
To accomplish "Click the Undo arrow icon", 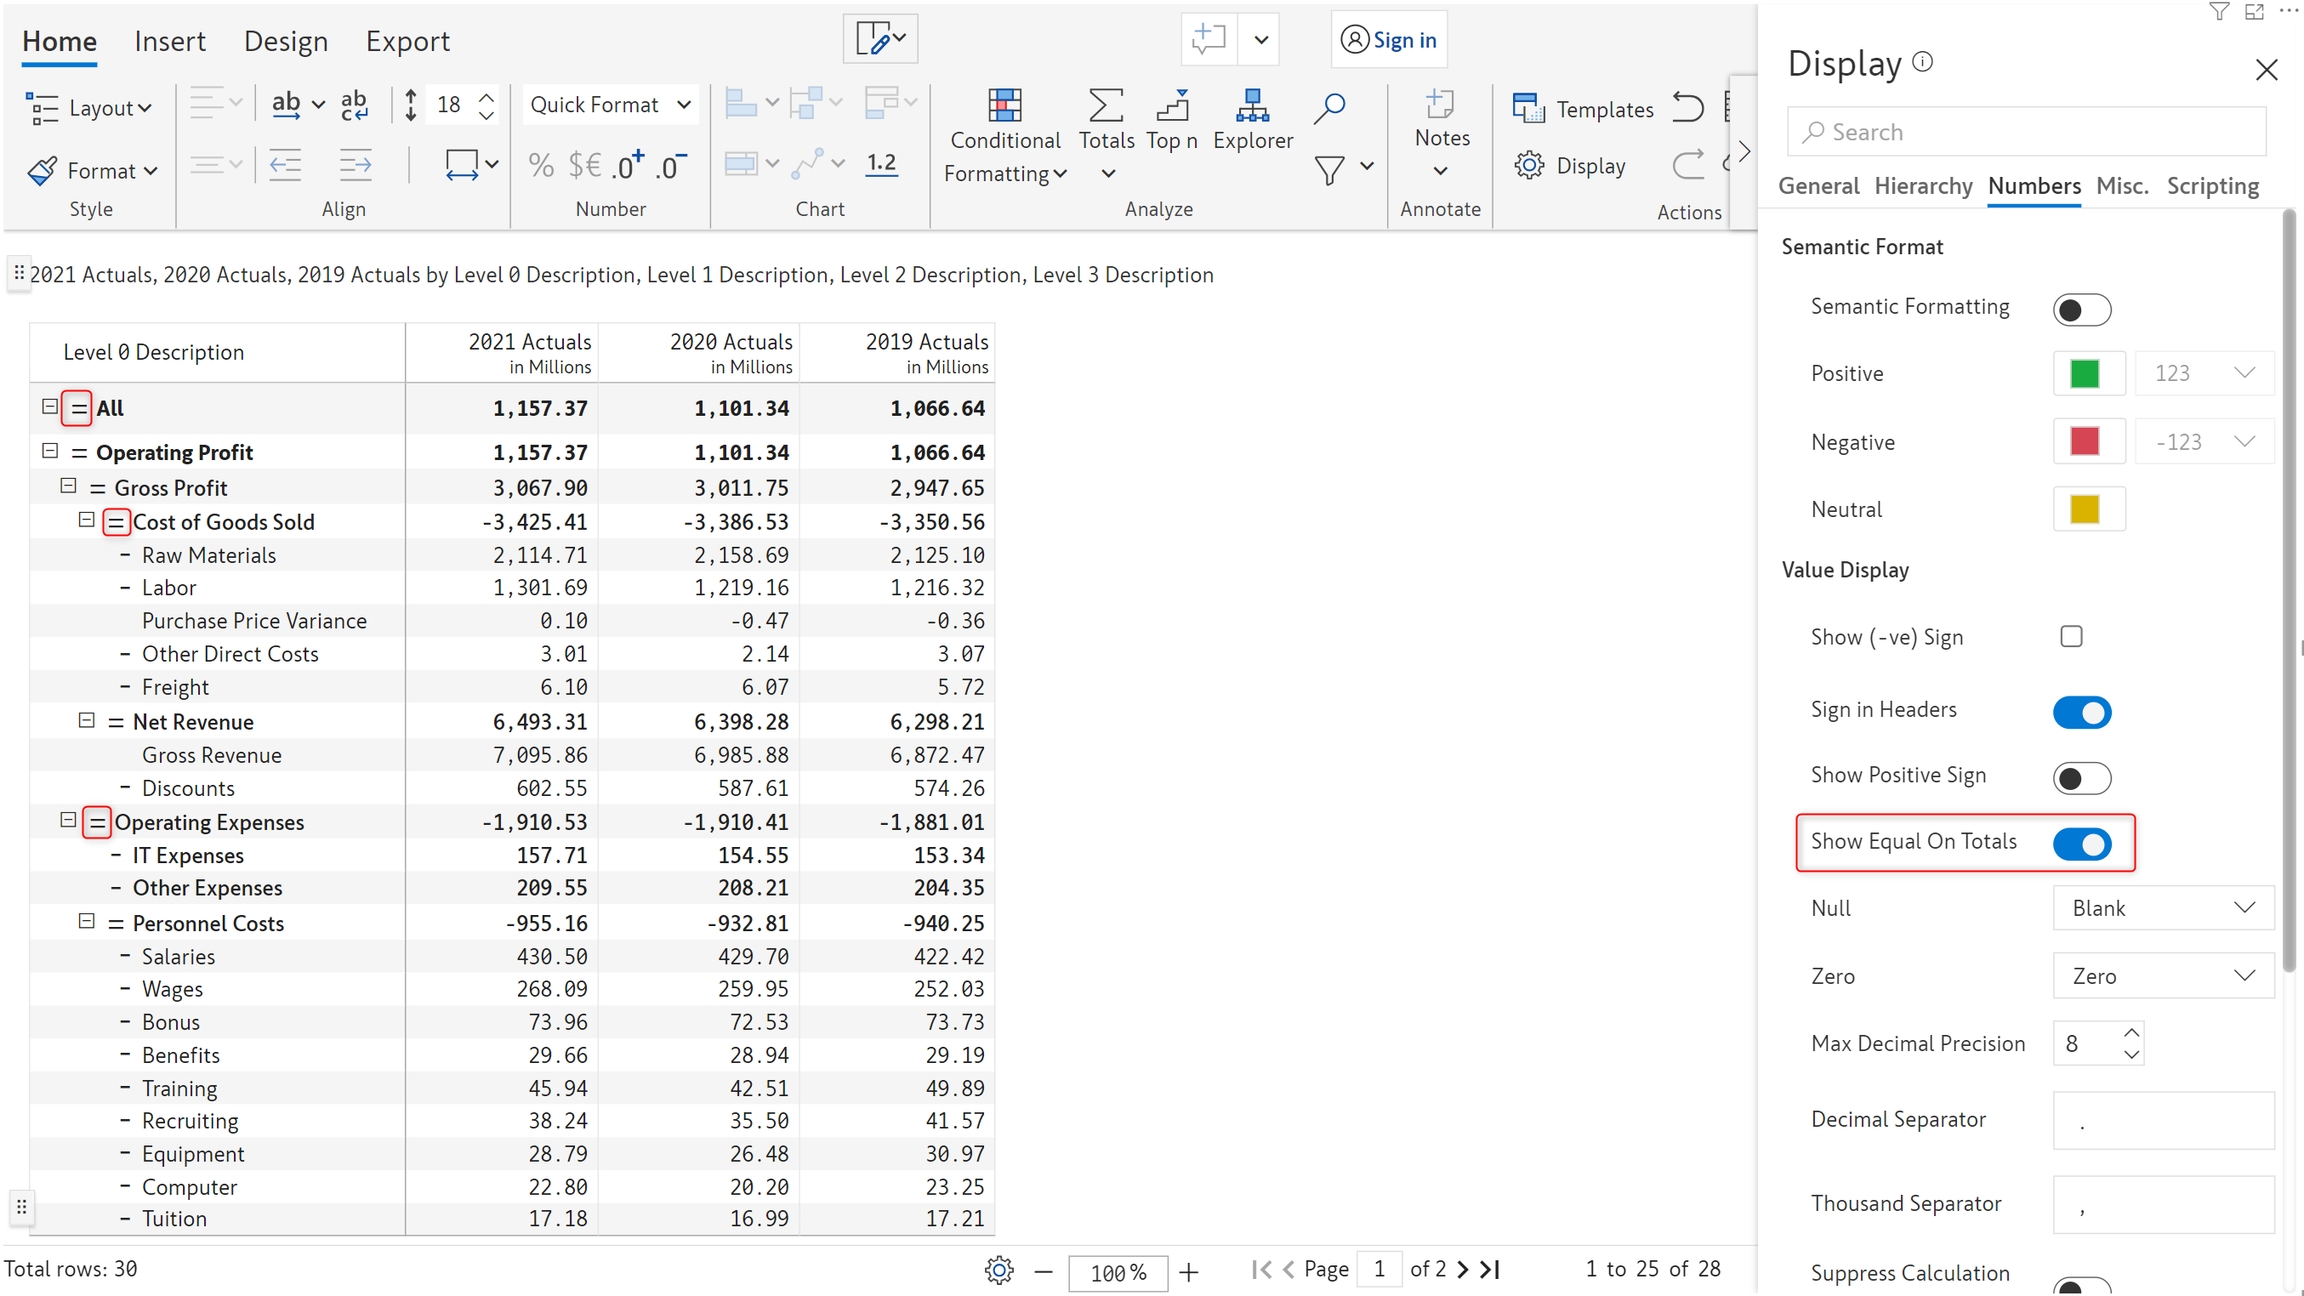I will (x=1688, y=108).
